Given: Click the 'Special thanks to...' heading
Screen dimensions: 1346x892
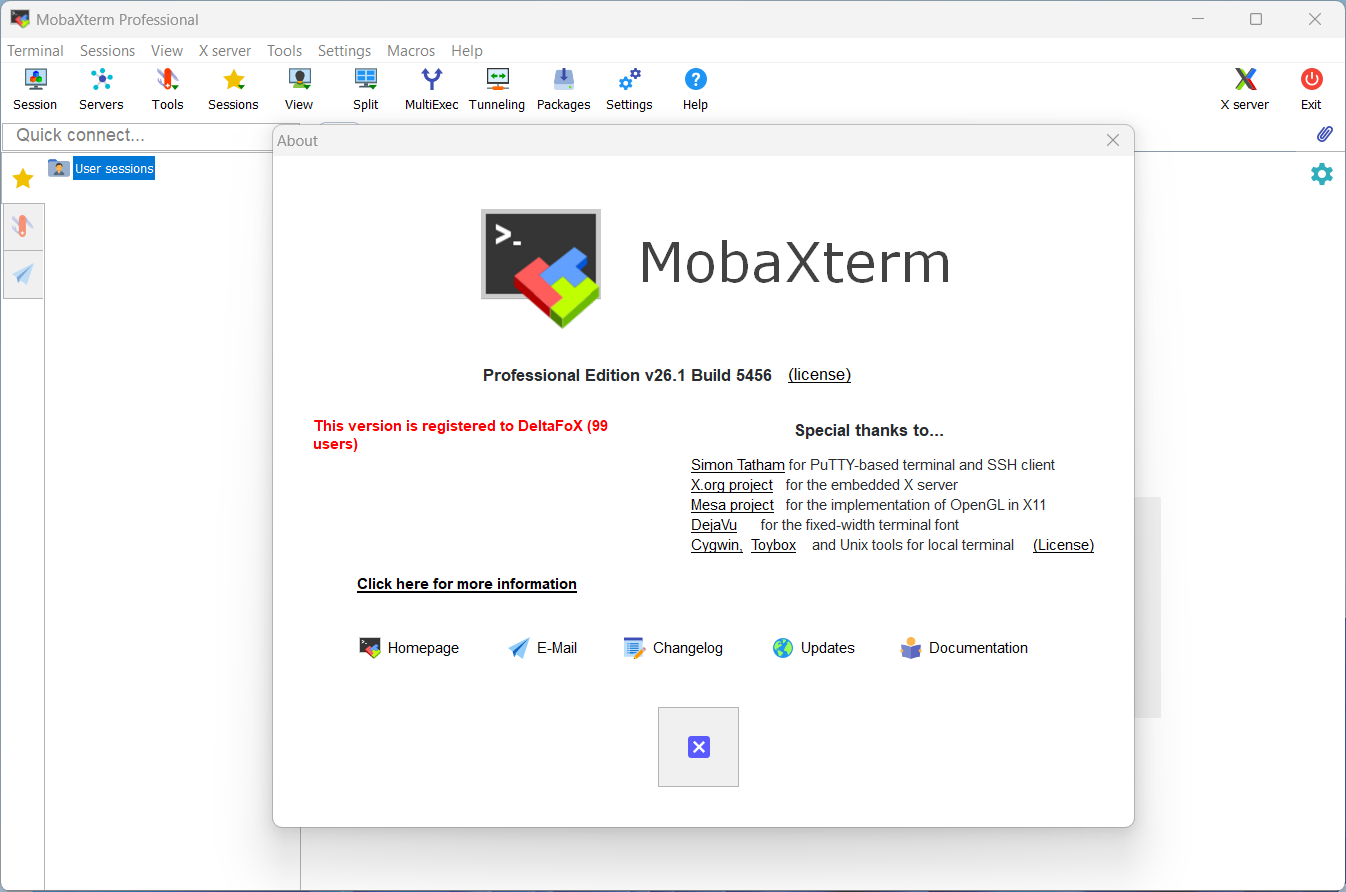Looking at the screenshot, I should 869,431.
